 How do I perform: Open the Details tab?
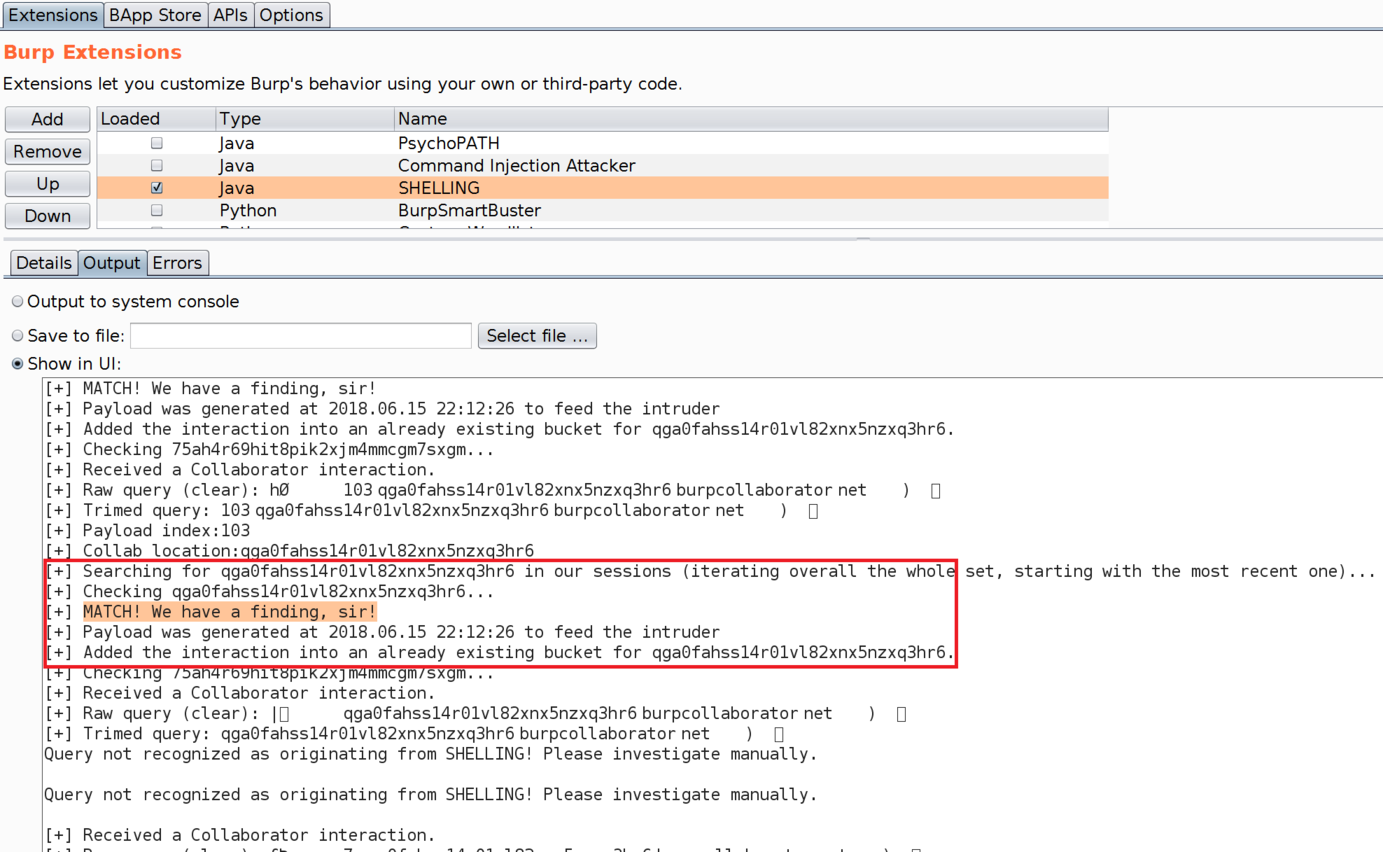[x=44, y=263]
